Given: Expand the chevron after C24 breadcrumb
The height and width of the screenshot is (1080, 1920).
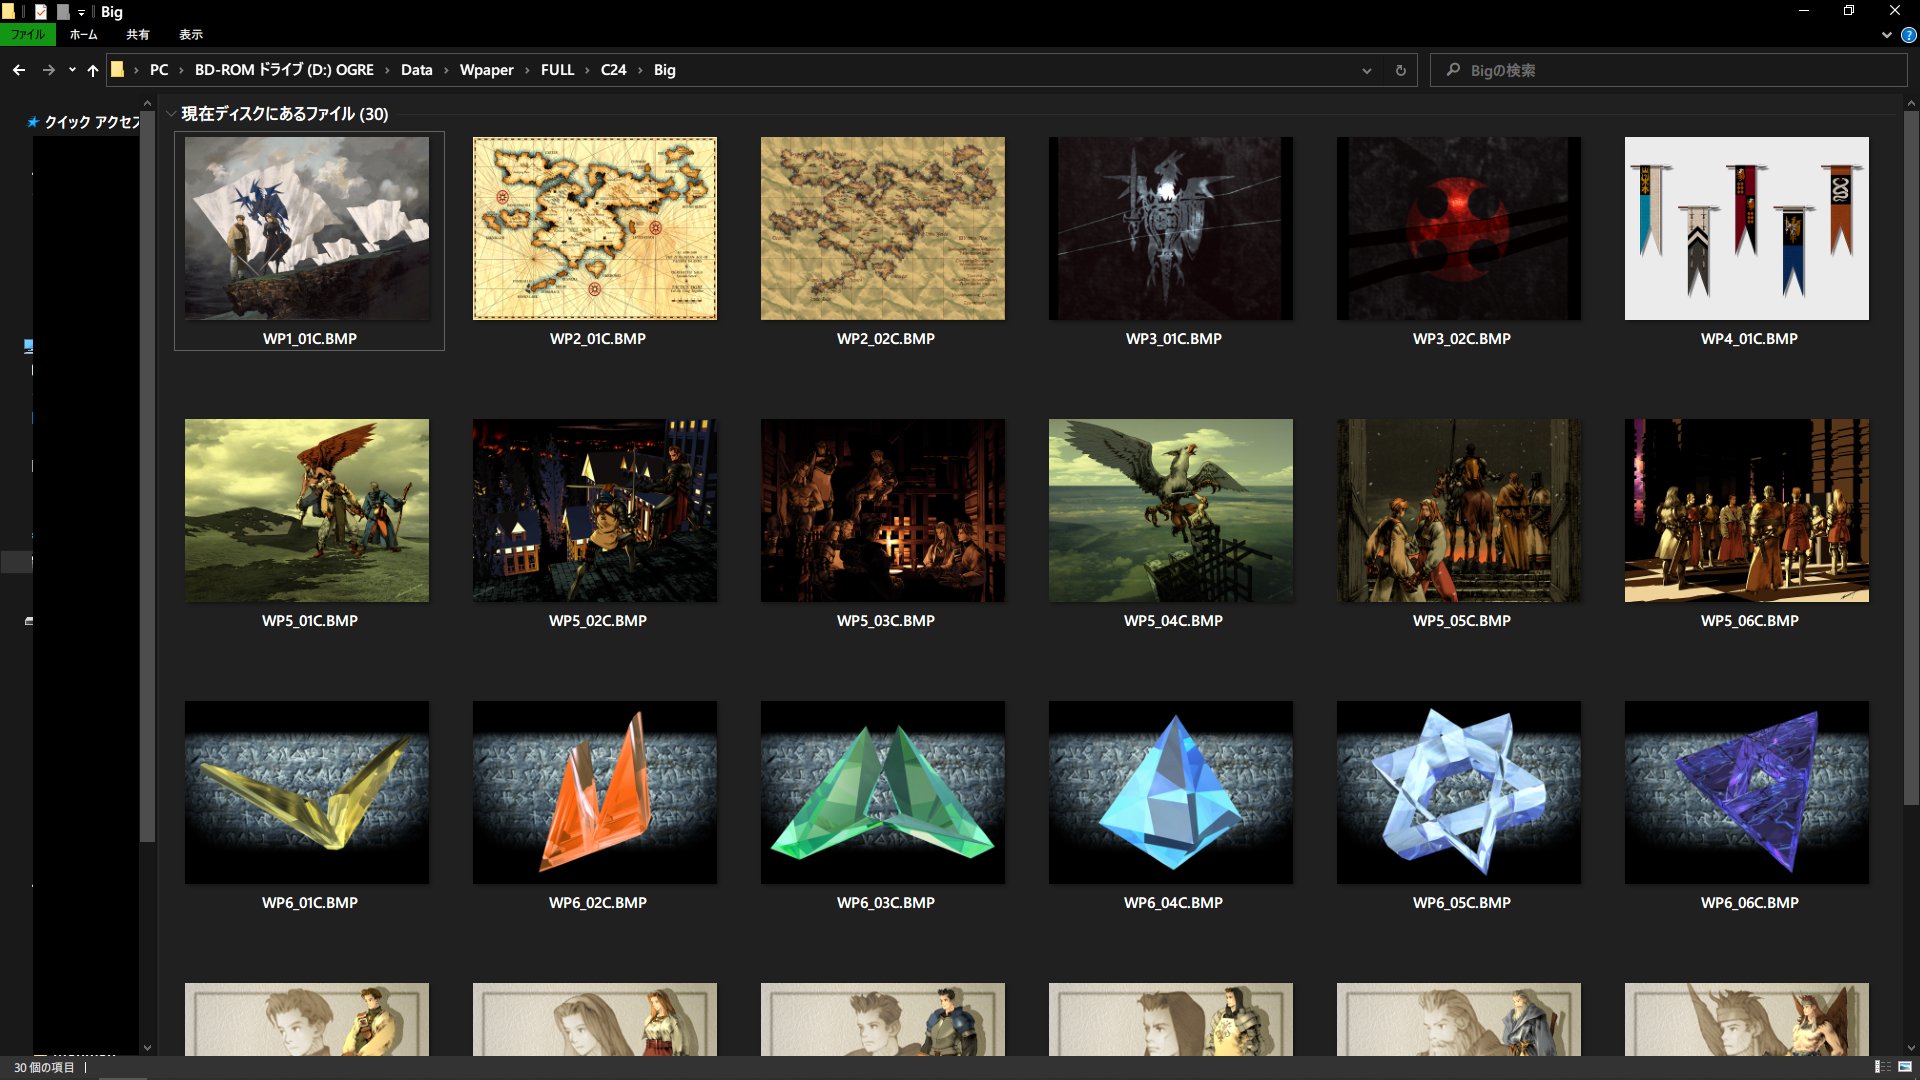Looking at the screenshot, I should click(640, 70).
